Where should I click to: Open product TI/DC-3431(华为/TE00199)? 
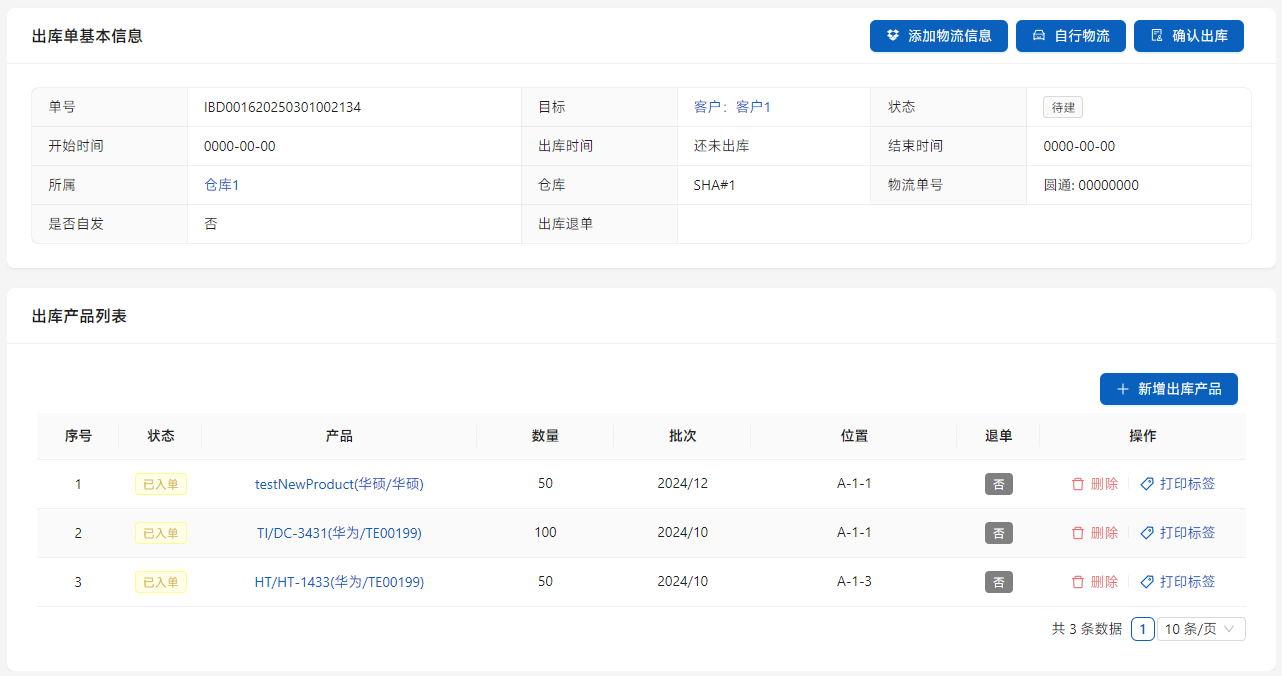point(339,533)
